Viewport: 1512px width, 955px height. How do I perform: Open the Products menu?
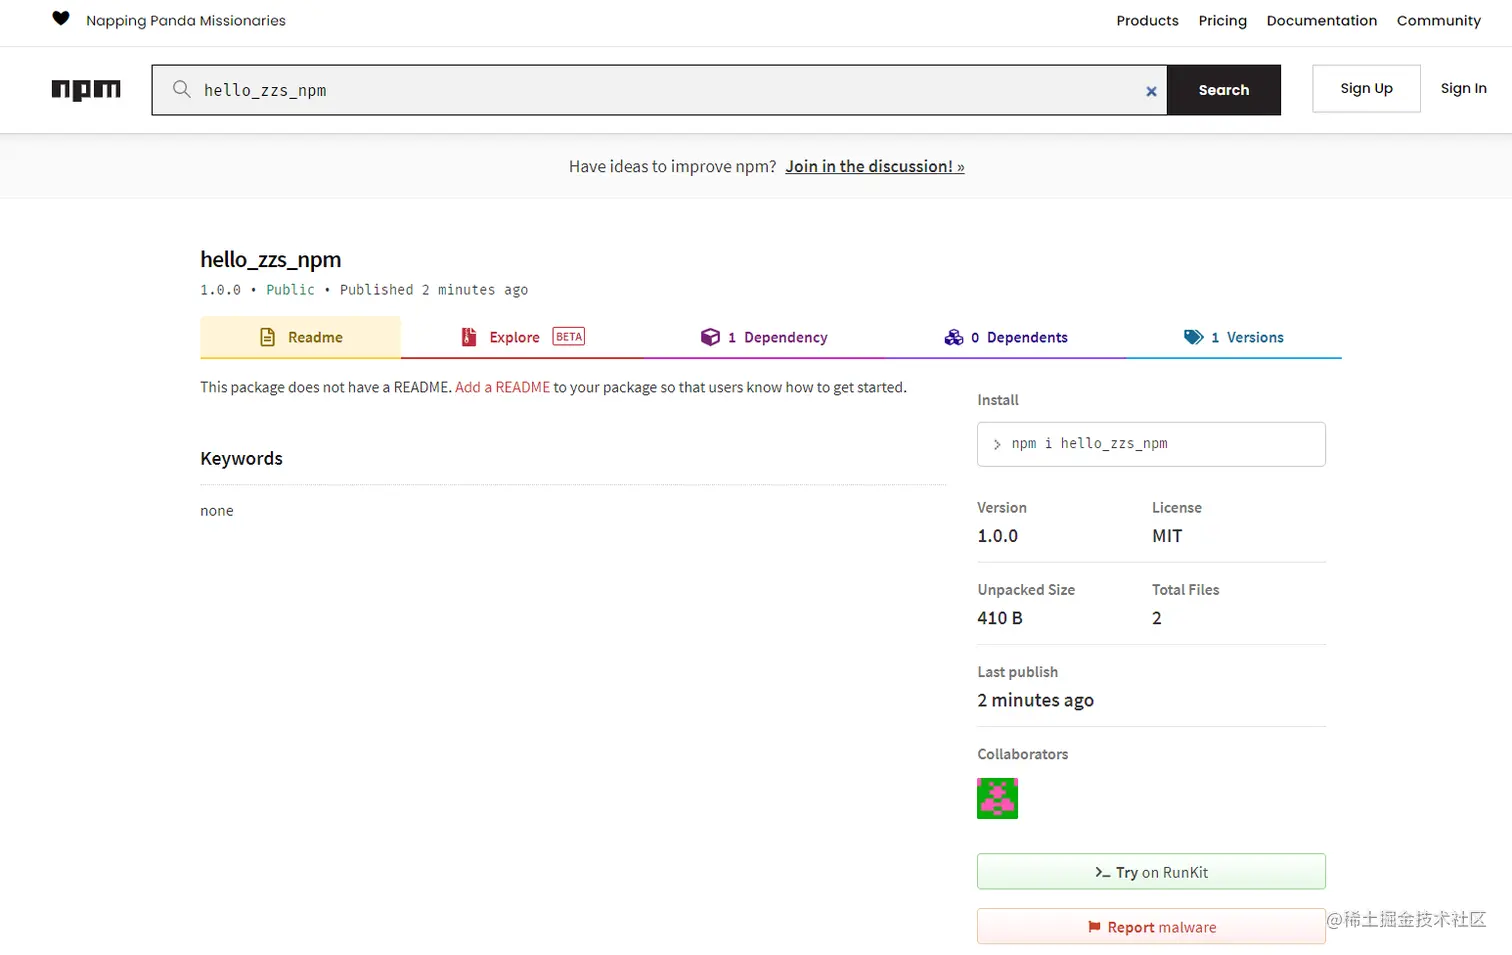(1147, 20)
